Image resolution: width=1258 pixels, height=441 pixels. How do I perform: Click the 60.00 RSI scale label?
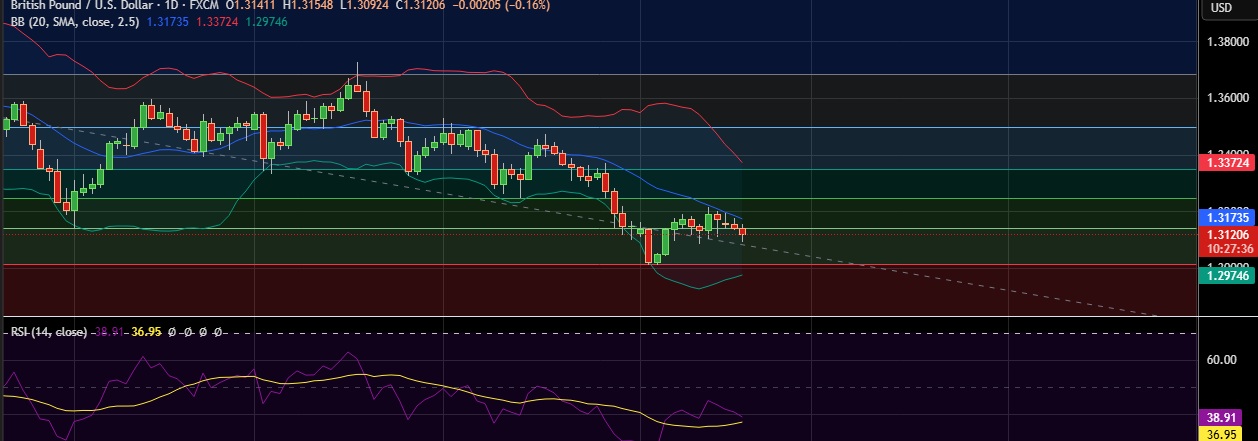tap(1224, 359)
